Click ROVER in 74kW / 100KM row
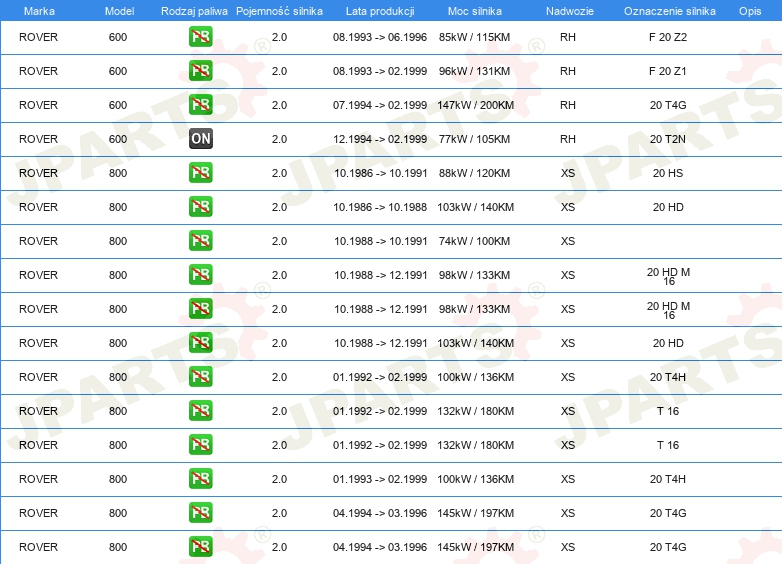 point(38,241)
